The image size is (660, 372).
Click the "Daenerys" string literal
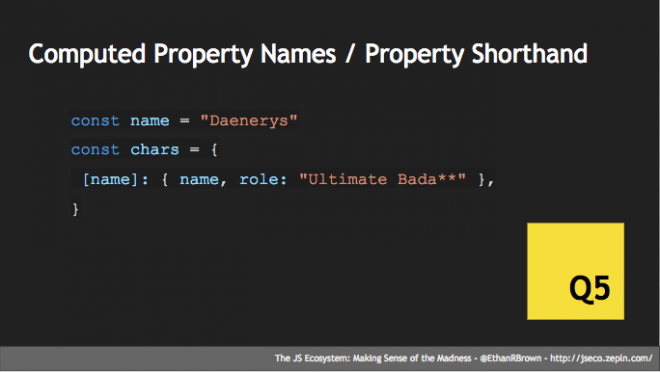(249, 121)
